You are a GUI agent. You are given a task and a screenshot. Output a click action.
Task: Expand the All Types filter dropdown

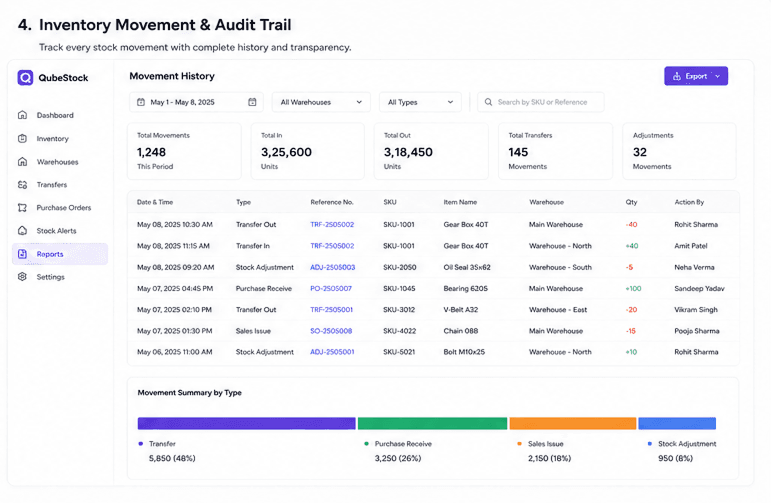tap(420, 102)
